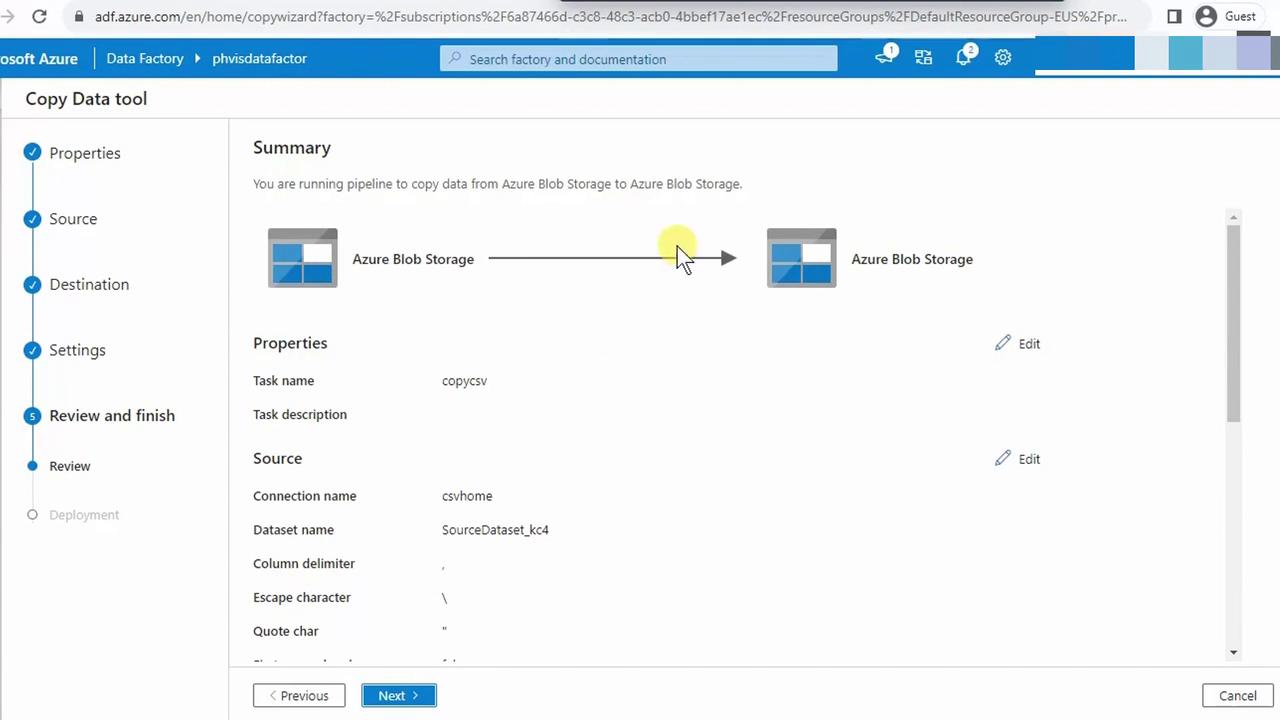
Task: Jump to the Destination wizard step
Action: (x=89, y=284)
